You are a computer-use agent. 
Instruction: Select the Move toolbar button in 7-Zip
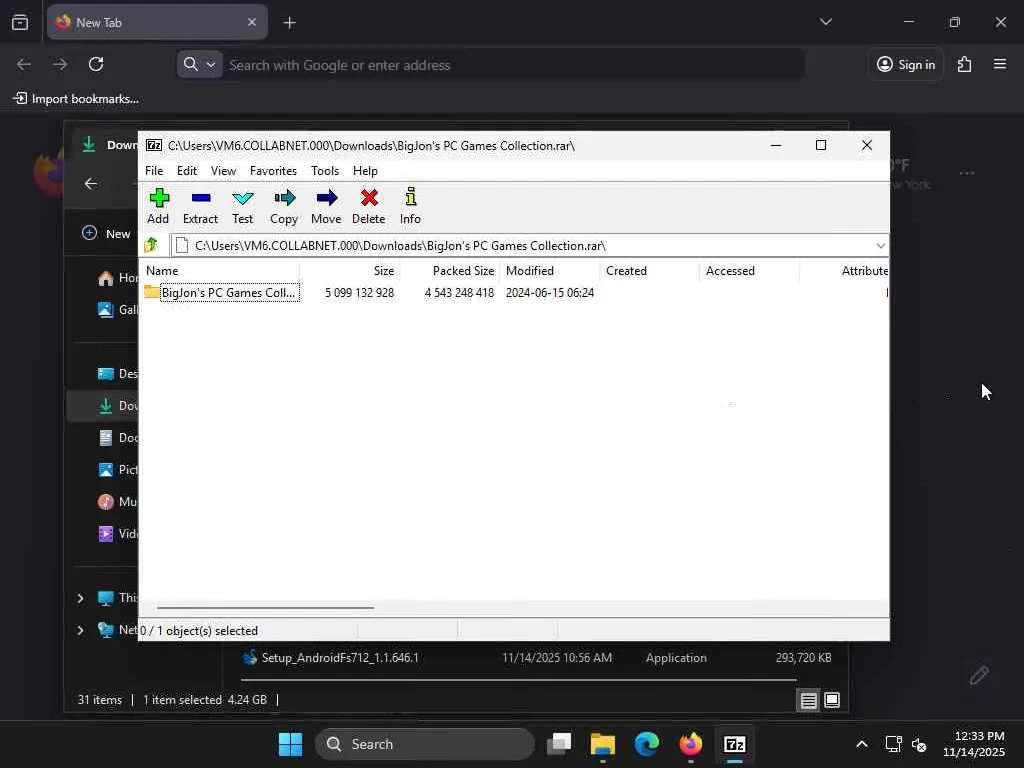tap(326, 206)
